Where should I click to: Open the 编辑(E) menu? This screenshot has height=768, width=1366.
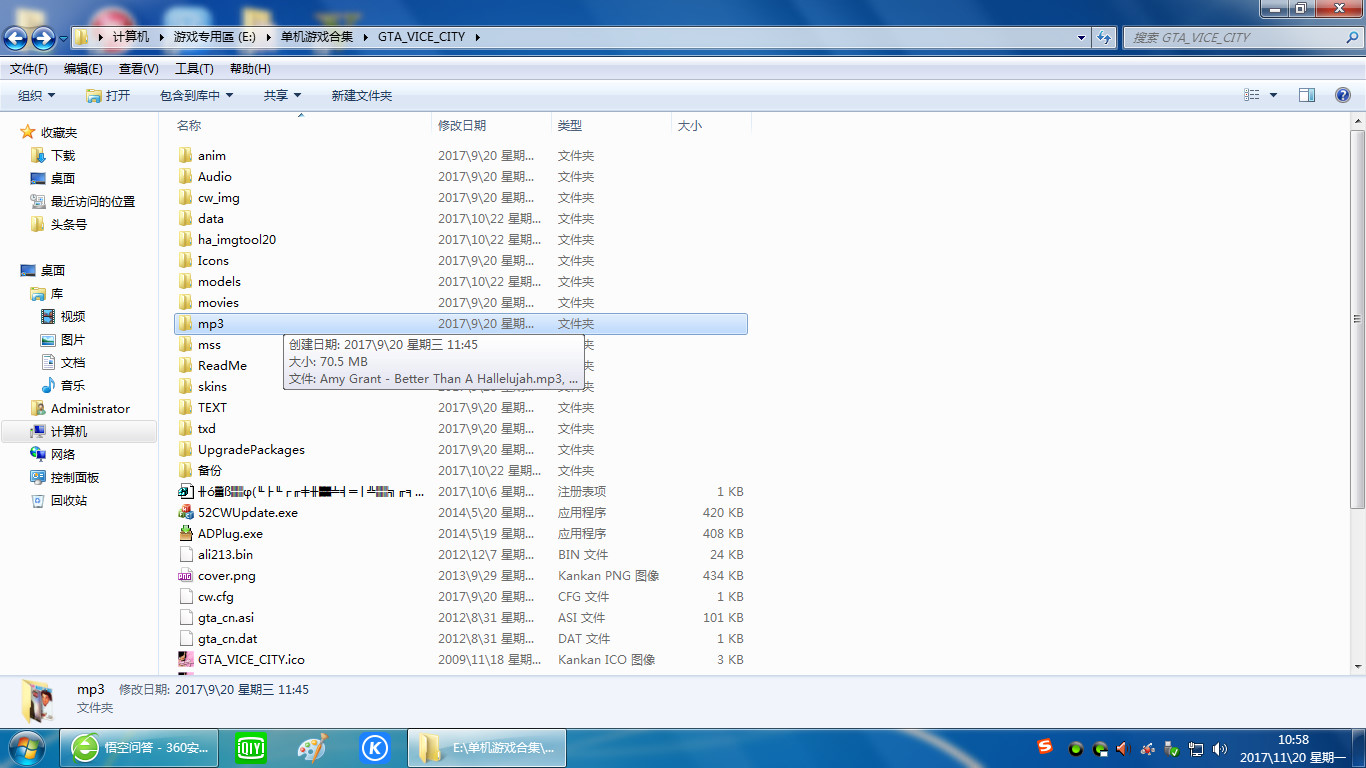(83, 69)
